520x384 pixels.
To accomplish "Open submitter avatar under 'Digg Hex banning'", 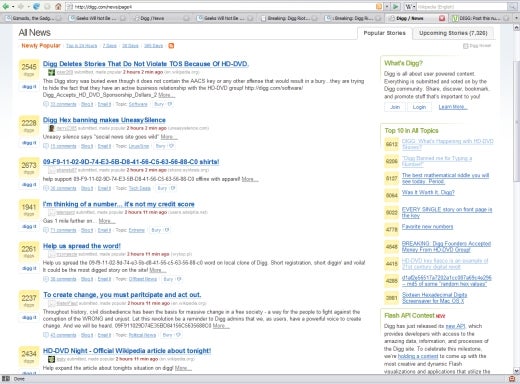I will coord(51,128).
